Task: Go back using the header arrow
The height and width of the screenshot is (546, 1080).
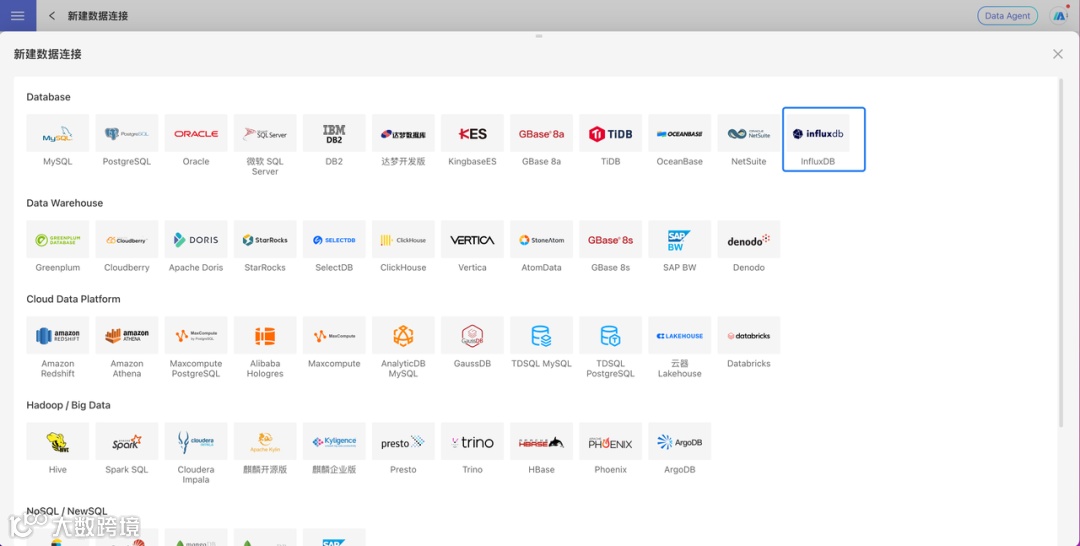Action: click(52, 15)
